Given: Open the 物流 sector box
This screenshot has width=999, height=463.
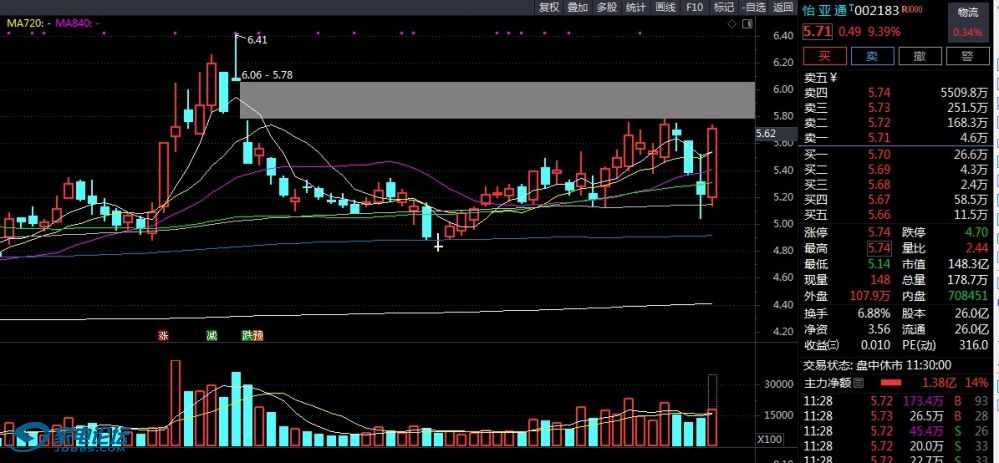Looking at the screenshot, I should click(x=968, y=13).
